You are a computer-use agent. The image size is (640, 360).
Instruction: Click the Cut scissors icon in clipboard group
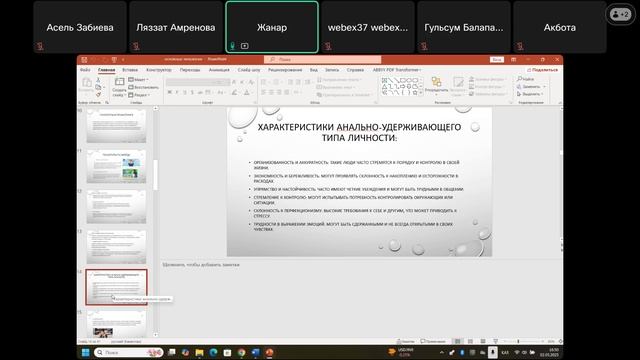point(98,80)
